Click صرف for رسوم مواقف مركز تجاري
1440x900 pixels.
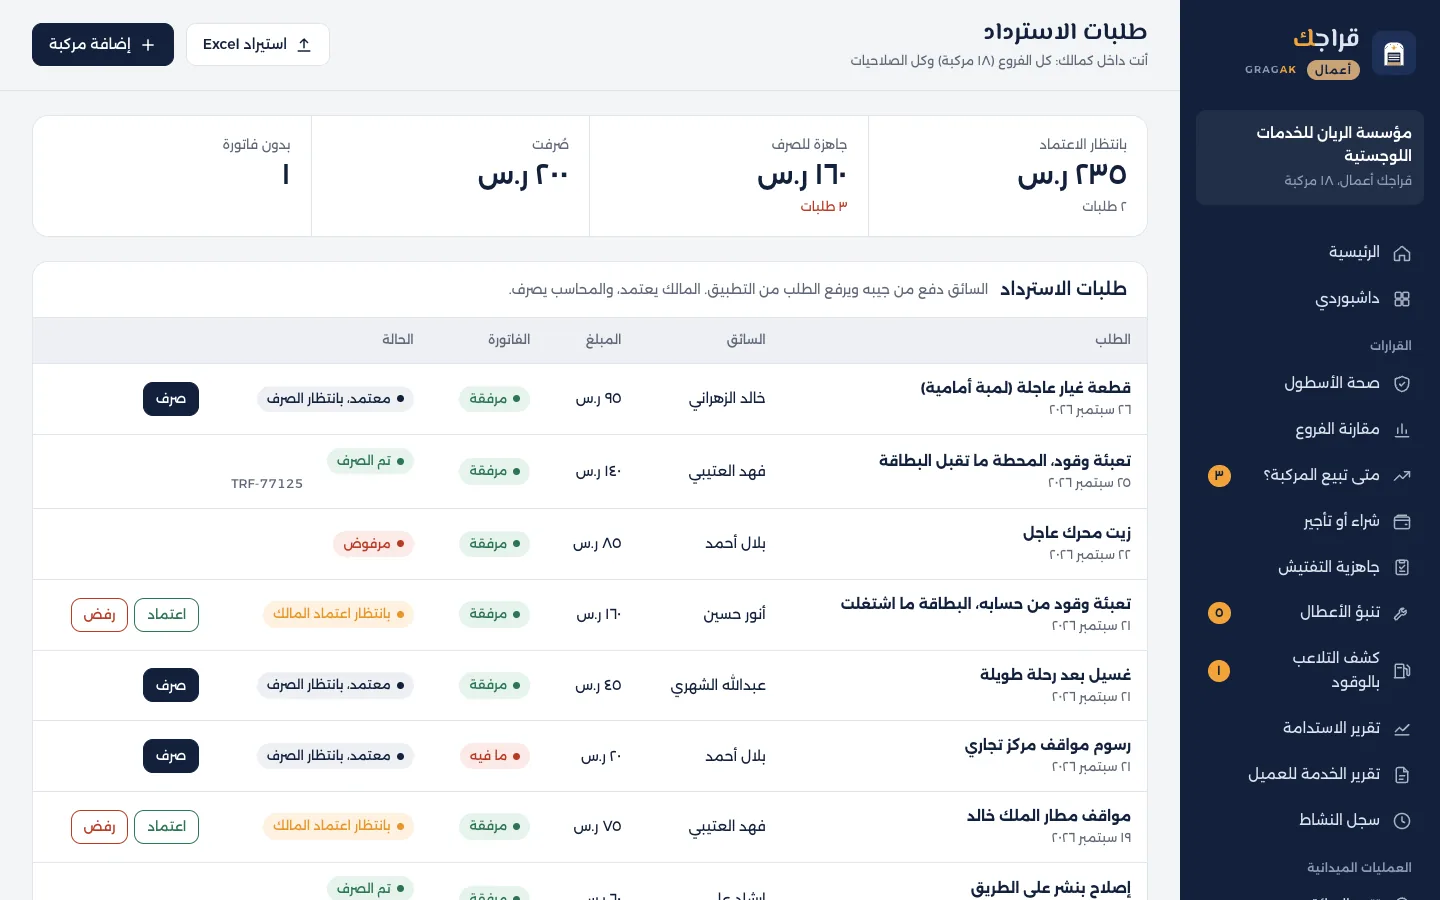(x=171, y=756)
